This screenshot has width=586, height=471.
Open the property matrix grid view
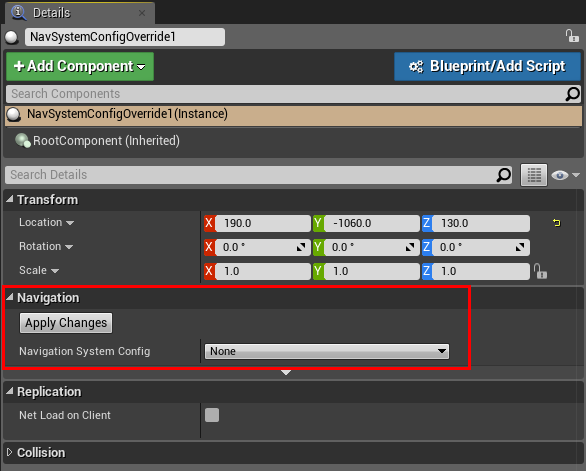tap(534, 175)
